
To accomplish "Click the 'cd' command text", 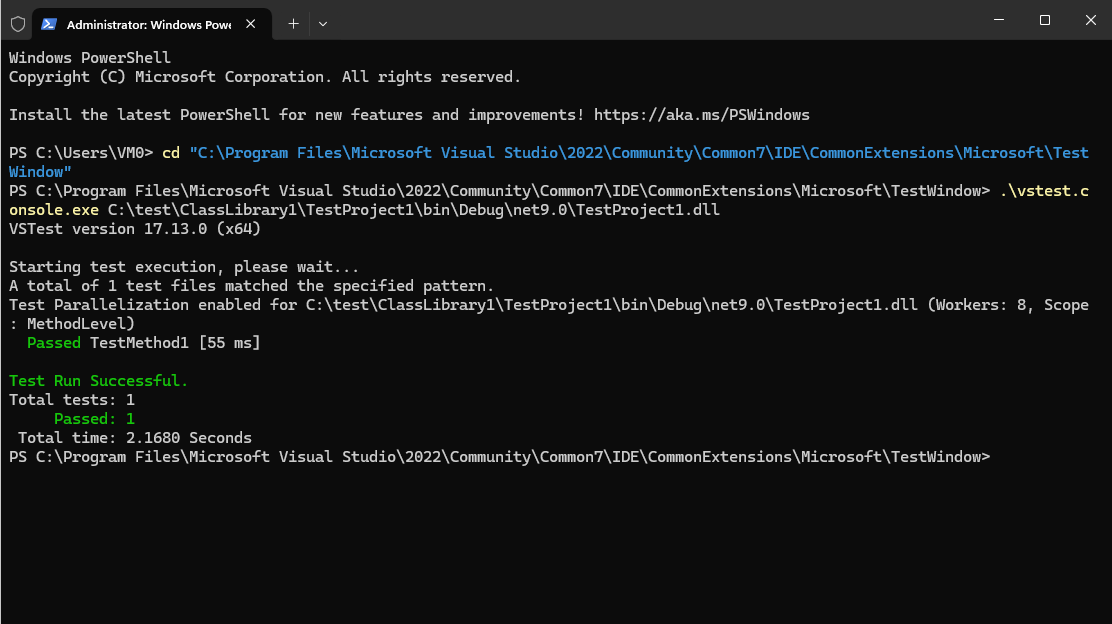I will [x=171, y=153].
